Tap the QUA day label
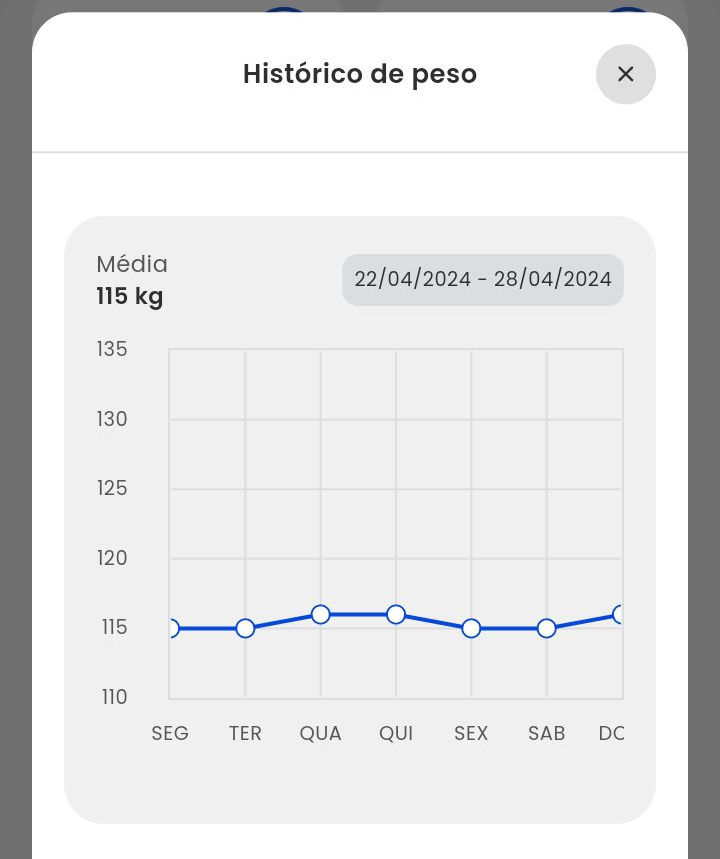Image resolution: width=720 pixels, height=859 pixels. coord(320,733)
